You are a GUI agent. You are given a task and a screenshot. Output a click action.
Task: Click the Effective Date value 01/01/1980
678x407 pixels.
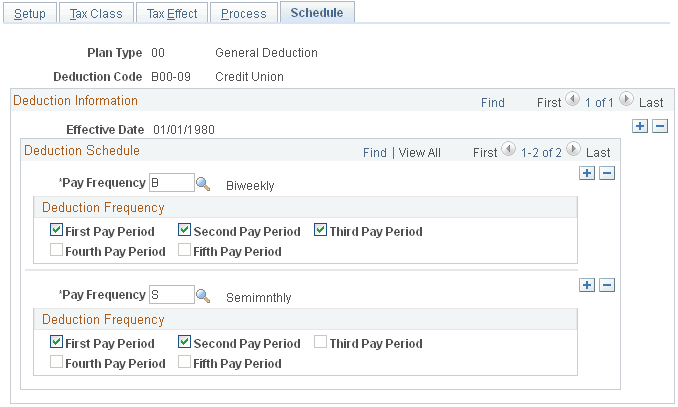[184, 130]
